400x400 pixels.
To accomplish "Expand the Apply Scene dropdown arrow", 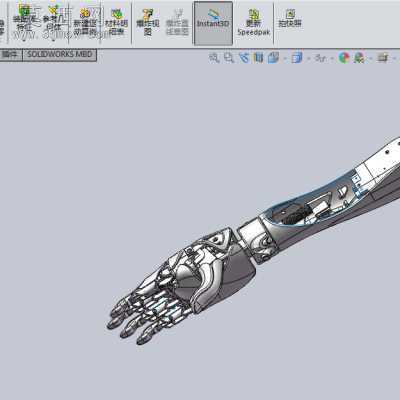I will [x=371, y=59].
